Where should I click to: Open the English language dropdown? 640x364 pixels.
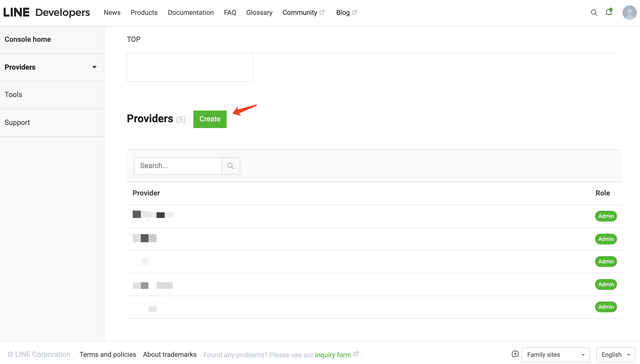[x=616, y=355]
